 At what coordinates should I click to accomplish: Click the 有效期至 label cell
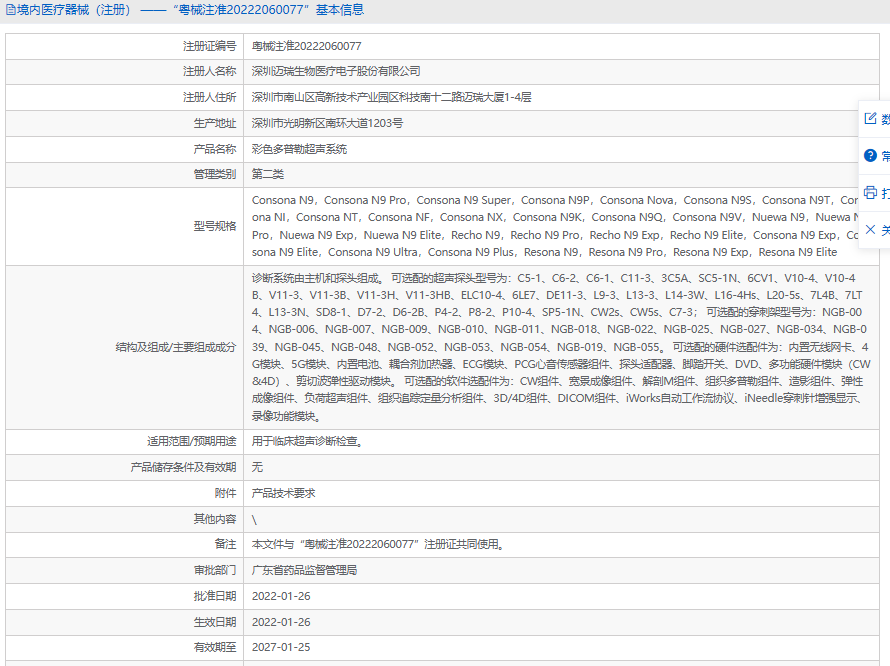[x=124, y=647]
